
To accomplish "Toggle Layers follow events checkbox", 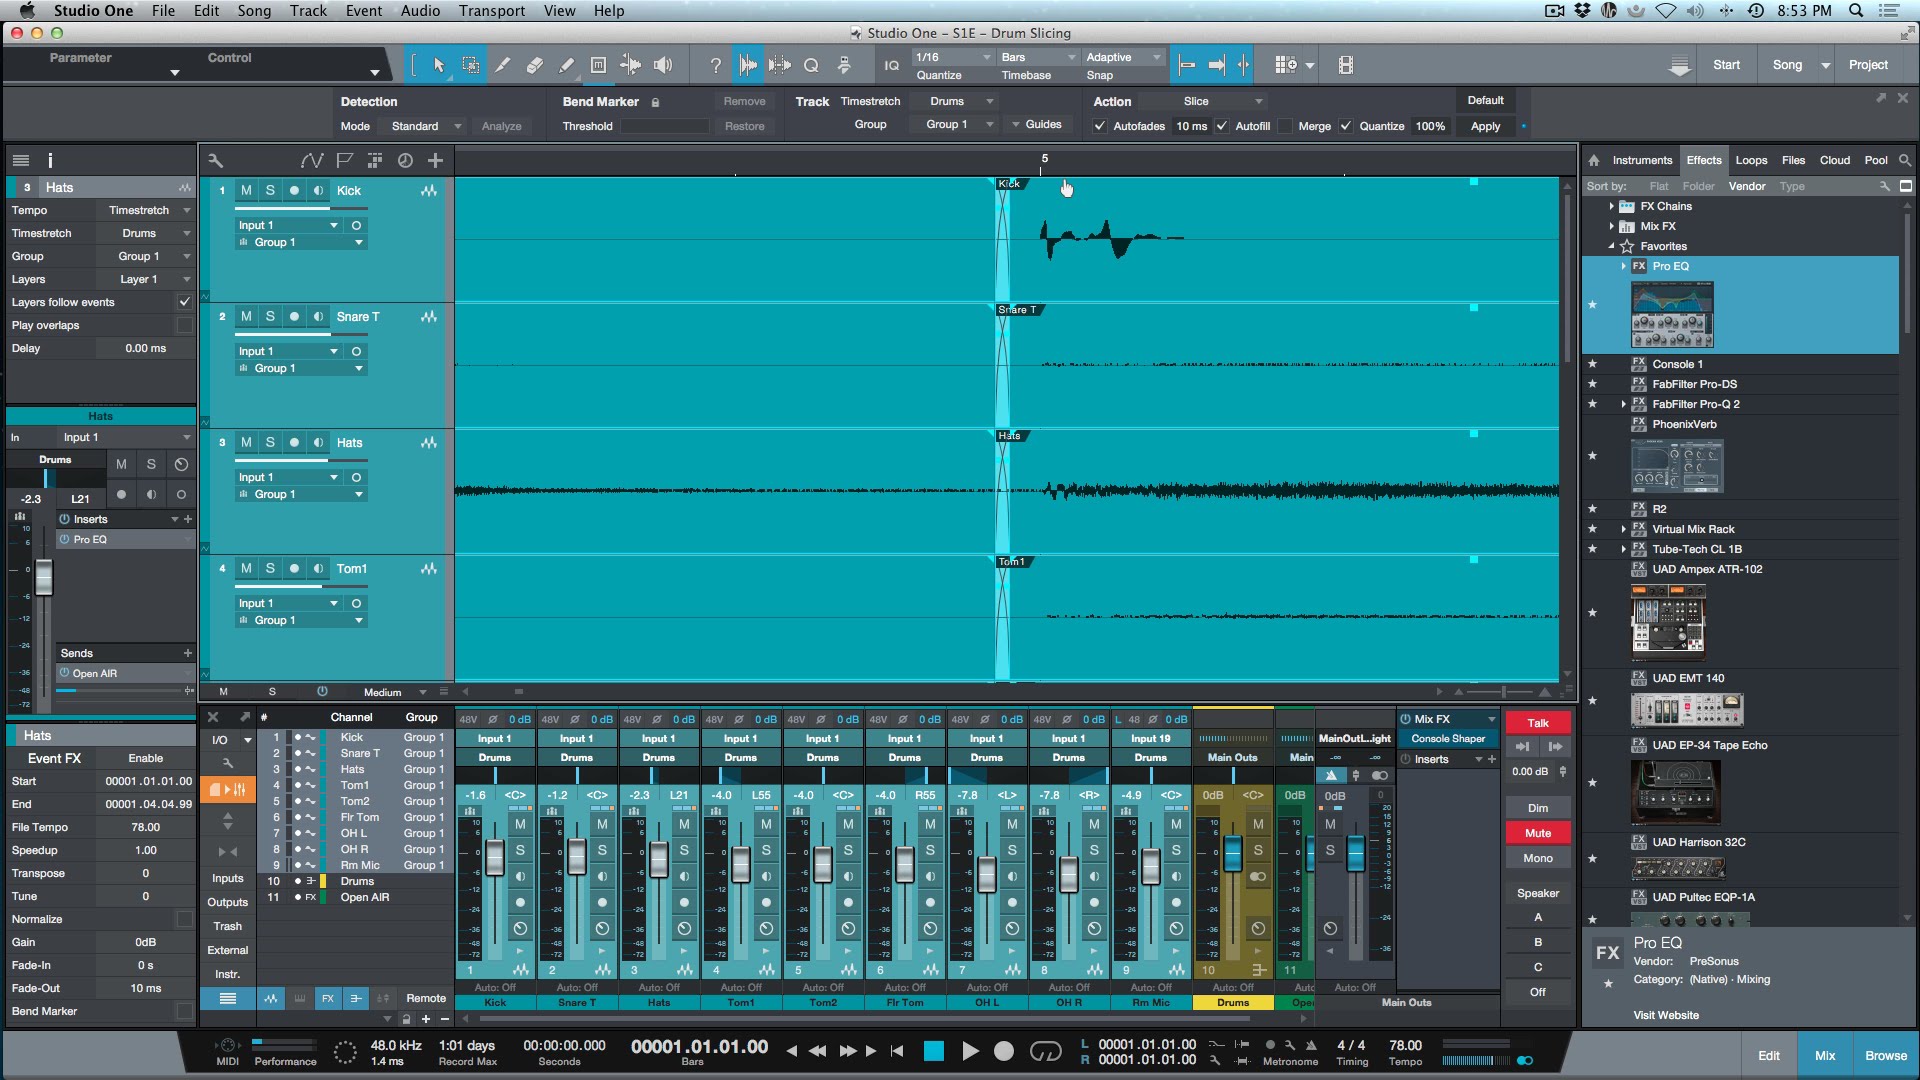I will pos(184,302).
